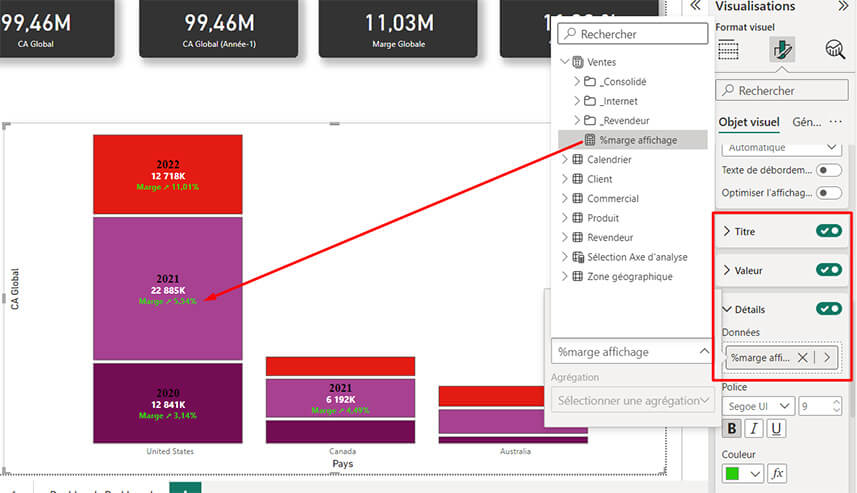This screenshot has height=493, width=857.
Task: Toggle underline font style
Action: pyautogui.click(x=776, y=429)
